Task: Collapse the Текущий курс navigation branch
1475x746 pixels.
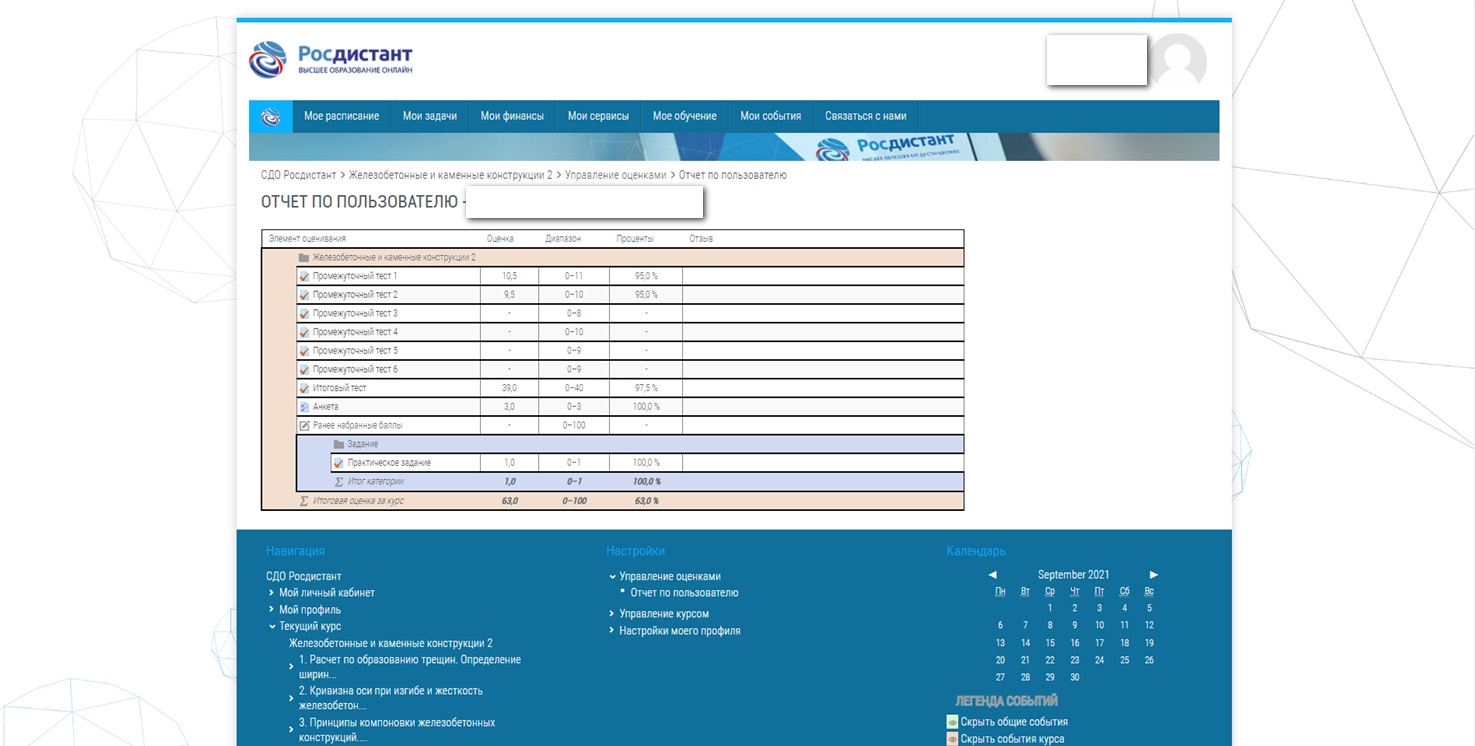Action: [272, 627]
